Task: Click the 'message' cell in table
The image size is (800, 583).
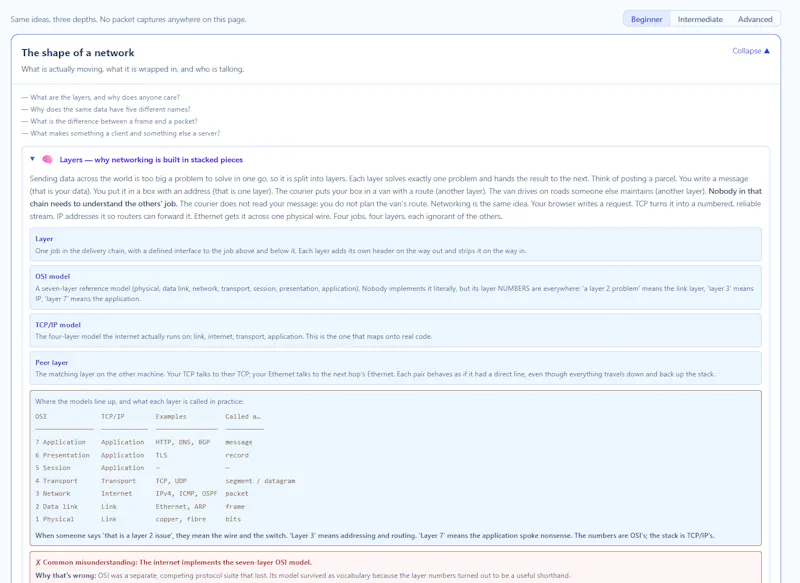Action: (x=239, y=442)
